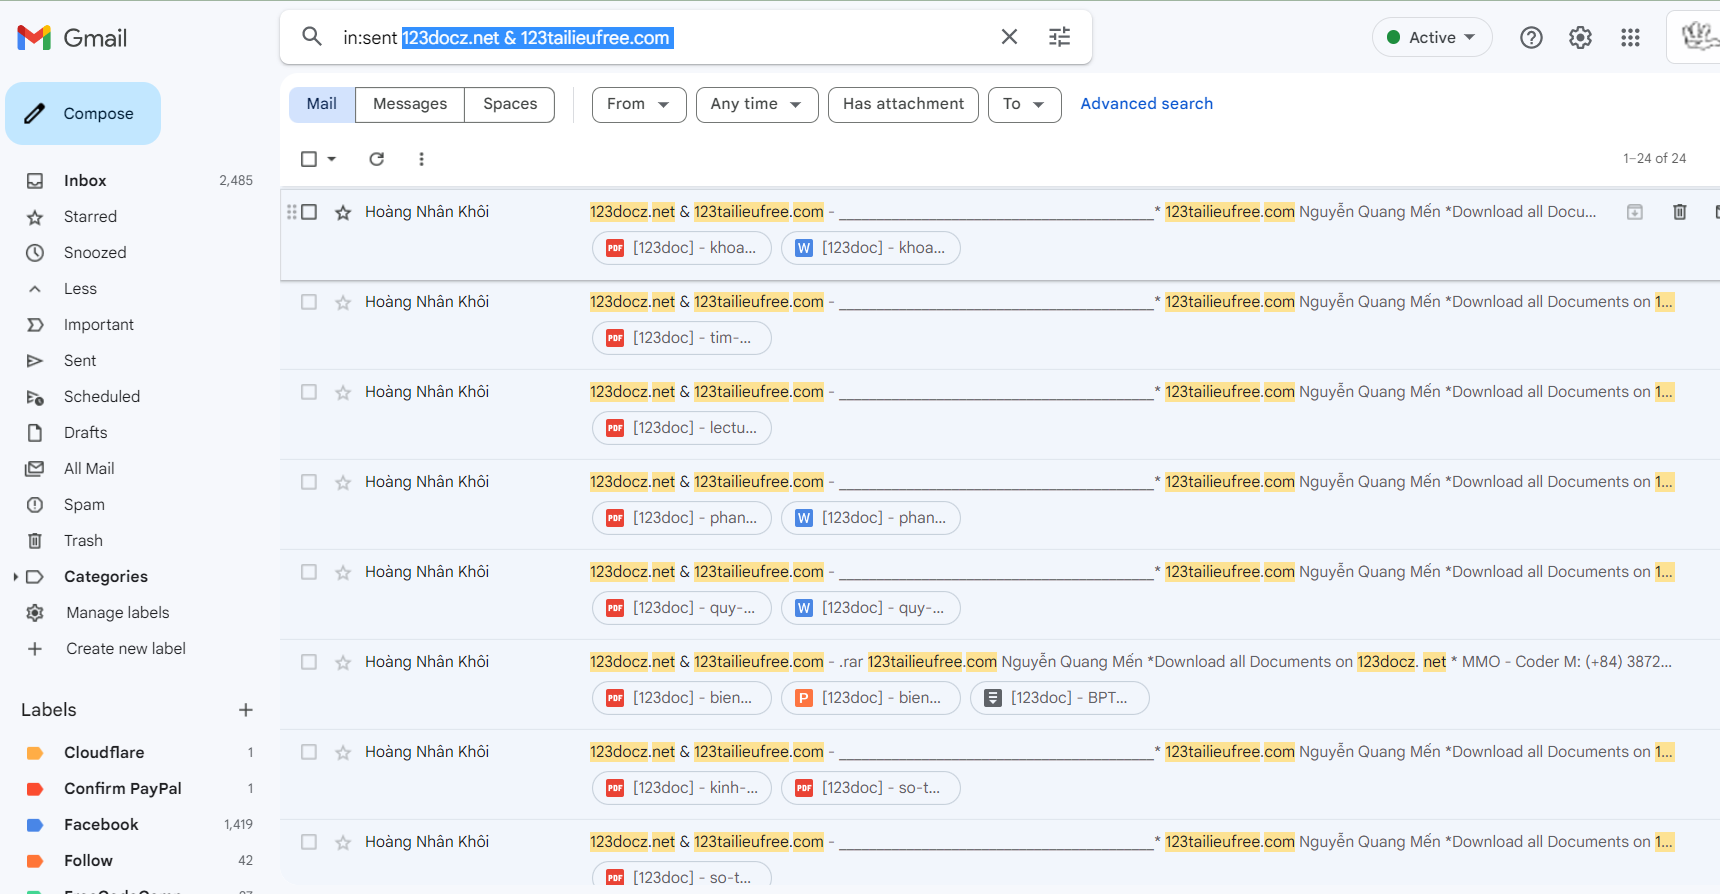The height and width of the screenshot is (894, 1720).
Task: Expand the Categories section
Action: (x=16, y=577)
